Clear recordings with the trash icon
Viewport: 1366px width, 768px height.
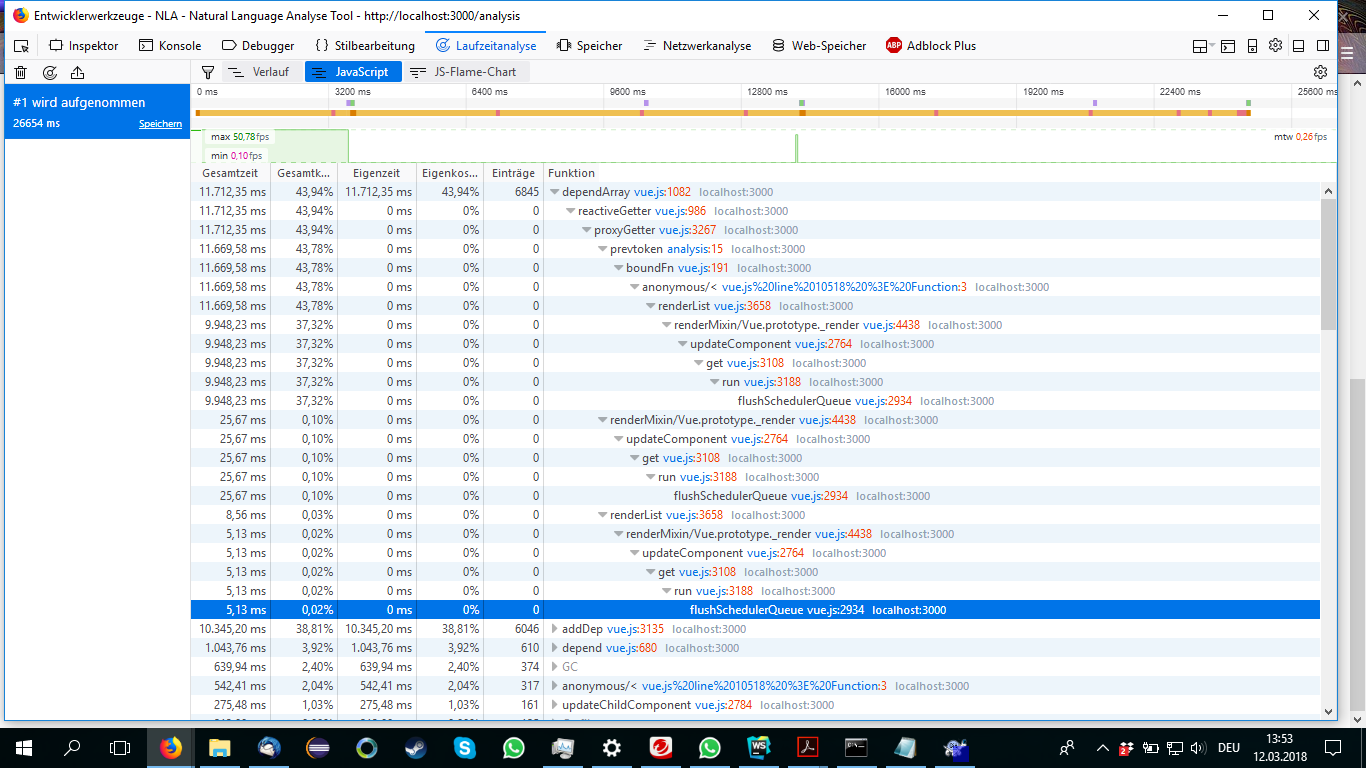[18, 72]
